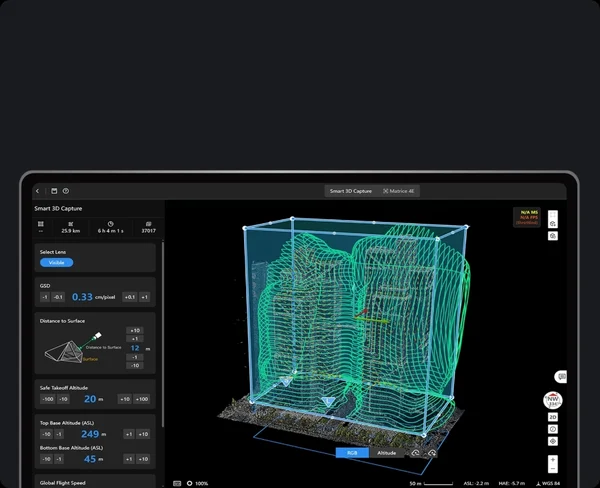The image size is (600, 488).
Task: Open the Matrice 4E aircraft selector
Action: [x=403, y=191]
